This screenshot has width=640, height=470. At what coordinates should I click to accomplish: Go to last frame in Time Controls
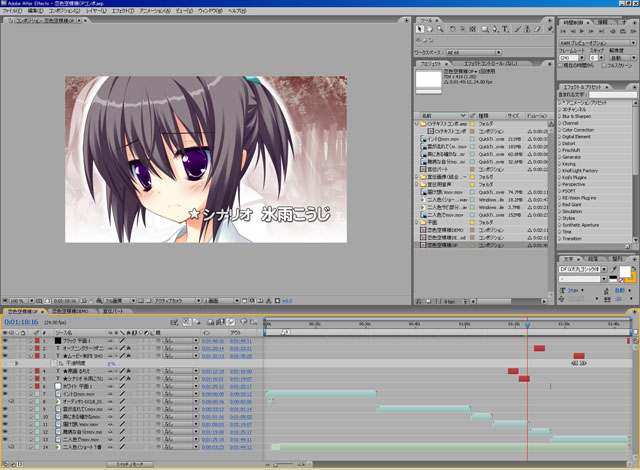click(x=601, y=31)
